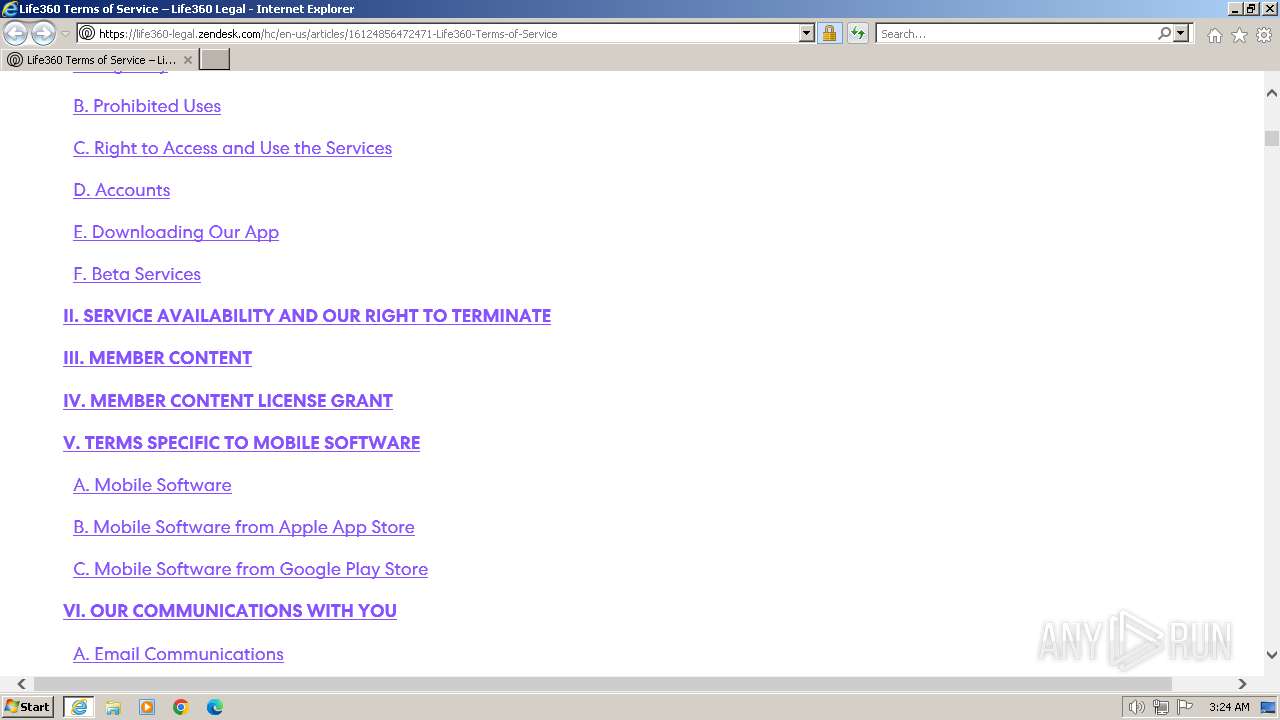The width and height of the screenshot is (1280, 720).
Task: Open Mobile Software from Apple App Store link
Action: (244, 527)
